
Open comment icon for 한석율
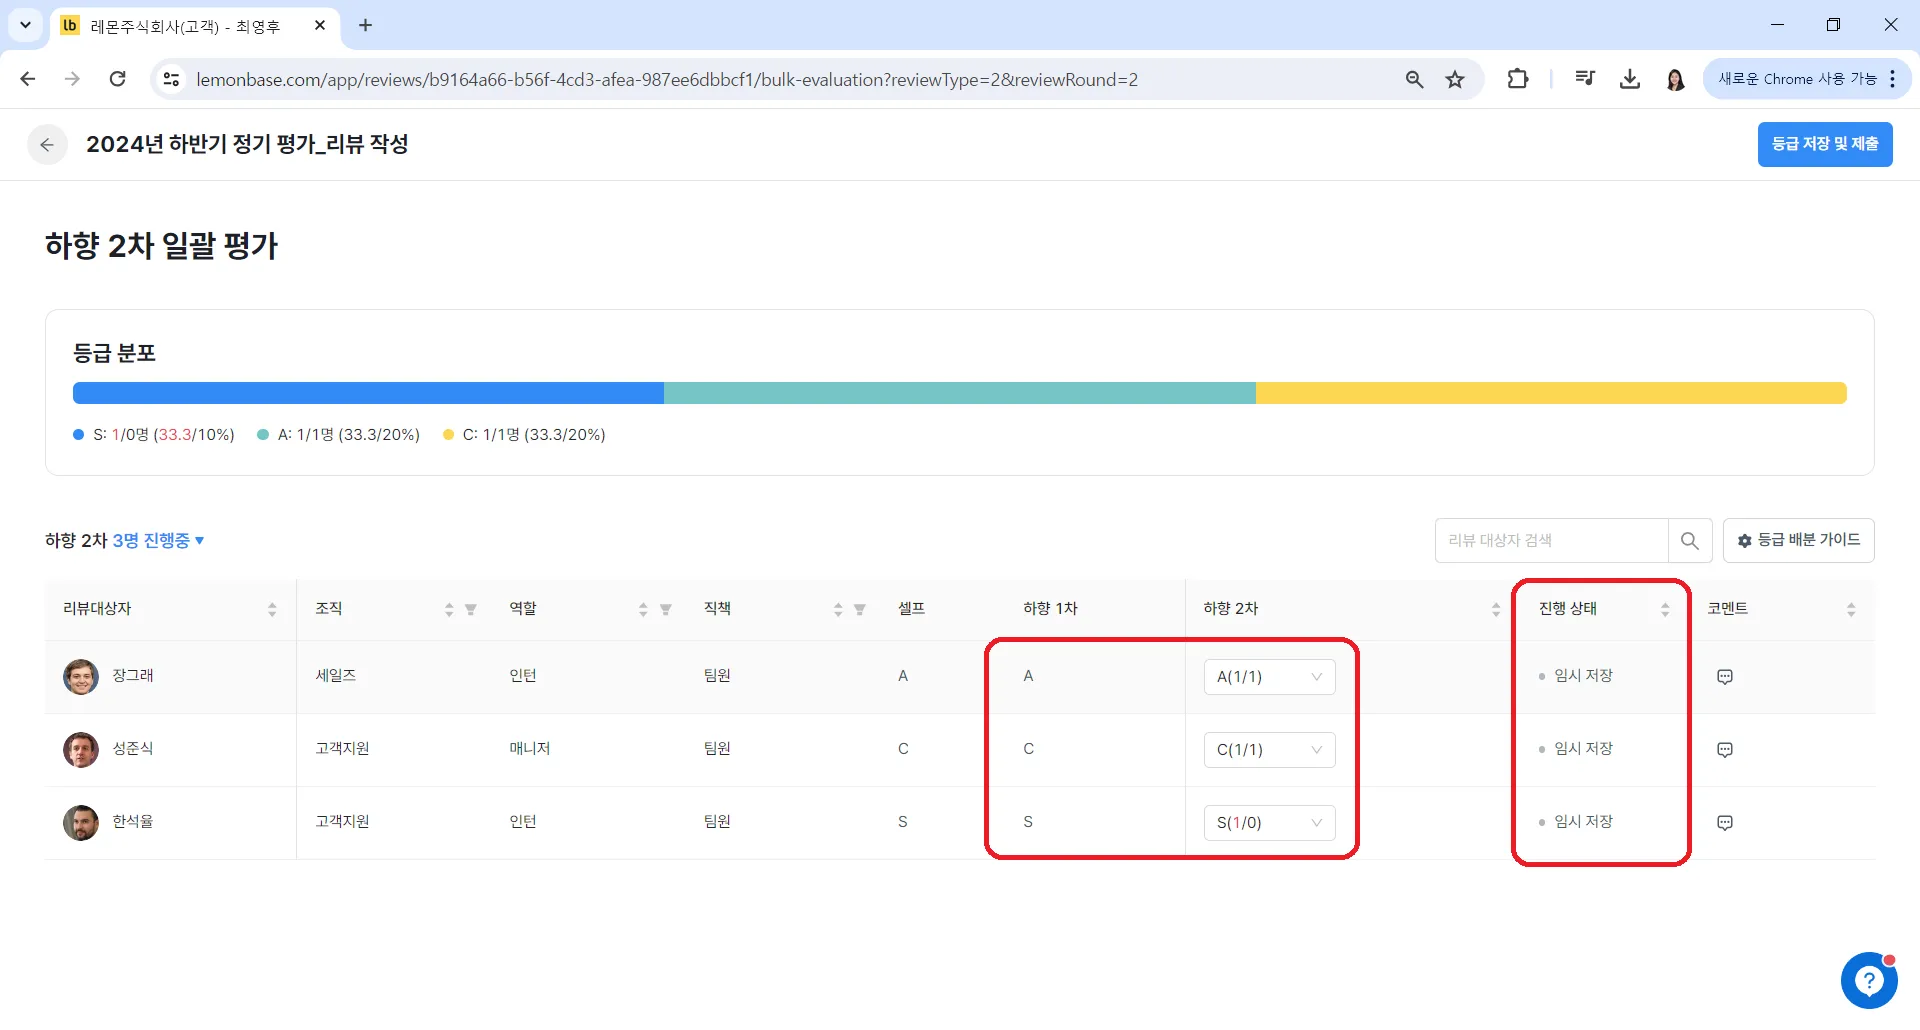coord(1725,823)
